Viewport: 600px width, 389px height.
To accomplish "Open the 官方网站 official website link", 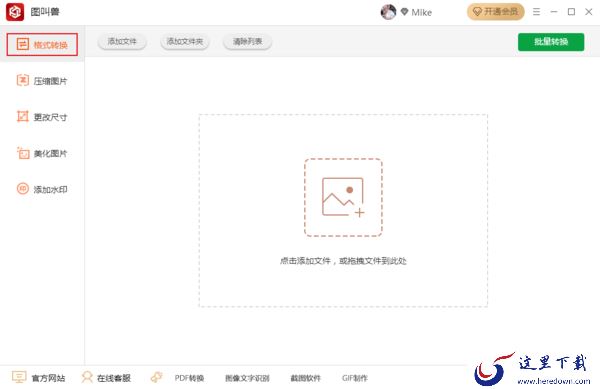I will pyautogui.click(x=39, y=378).
